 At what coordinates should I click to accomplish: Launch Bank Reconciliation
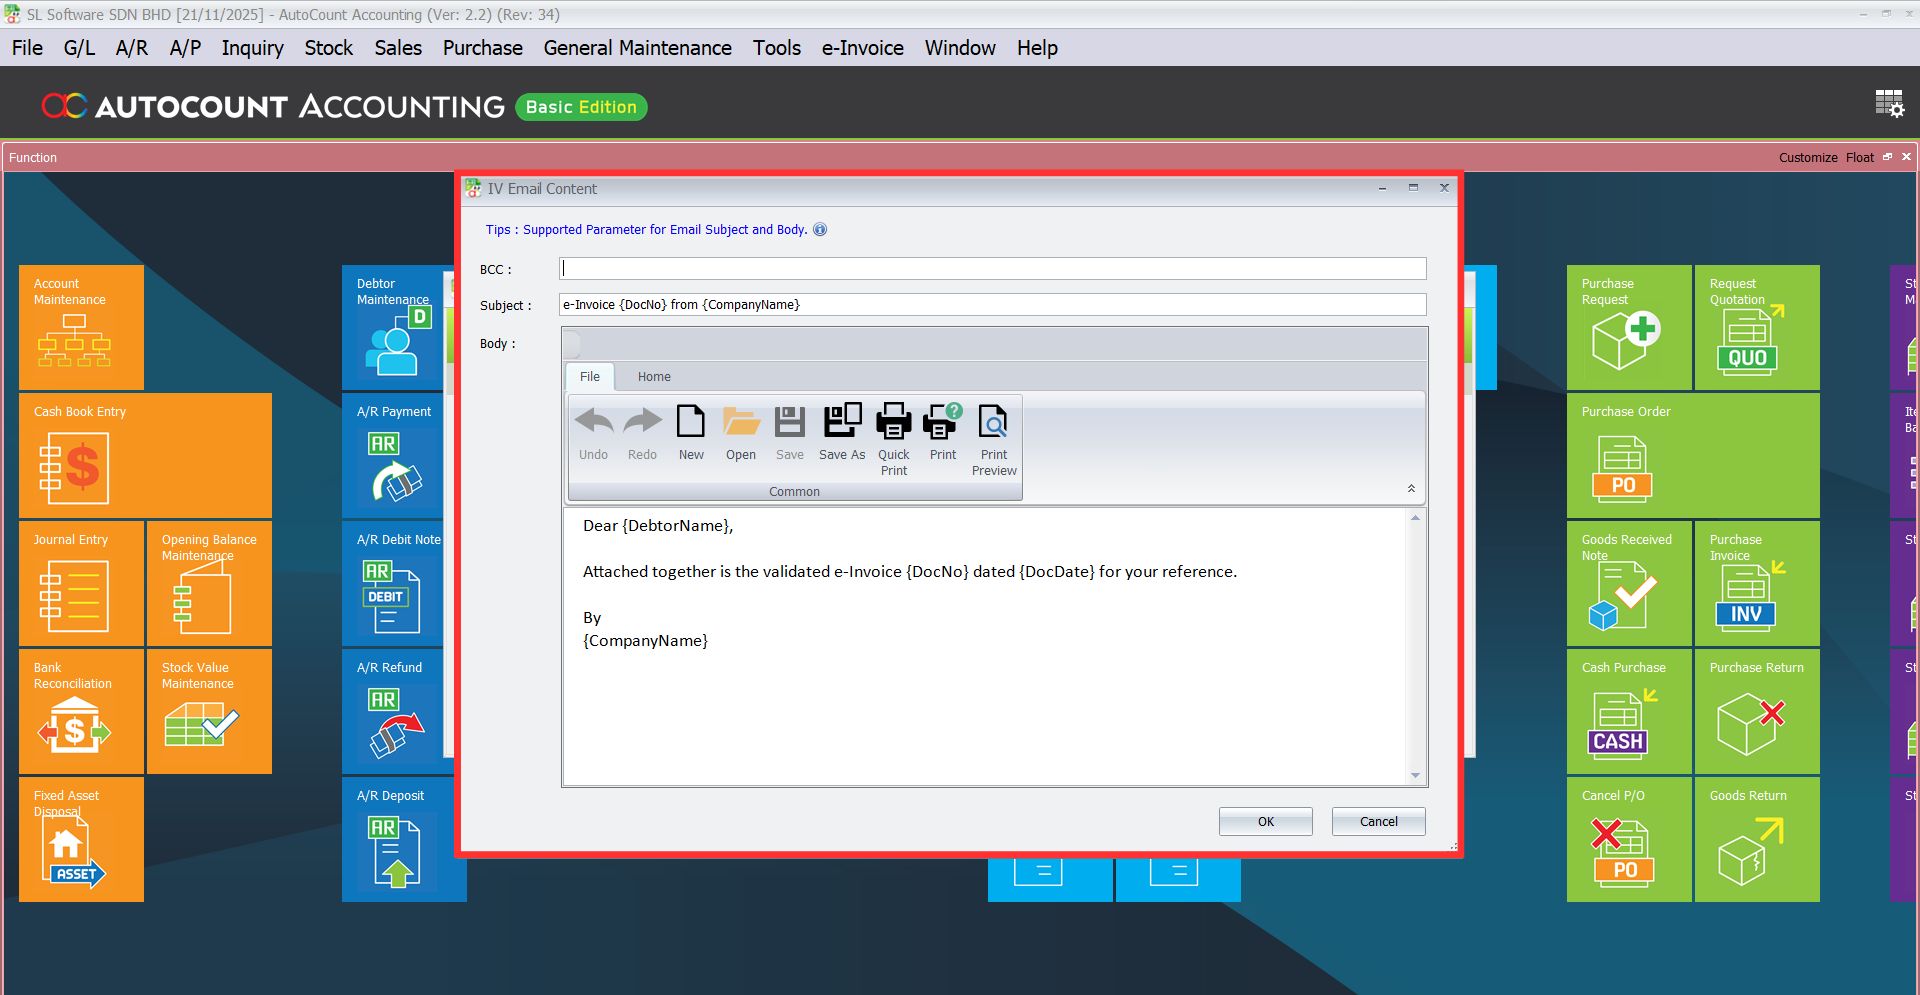[80, 712]
